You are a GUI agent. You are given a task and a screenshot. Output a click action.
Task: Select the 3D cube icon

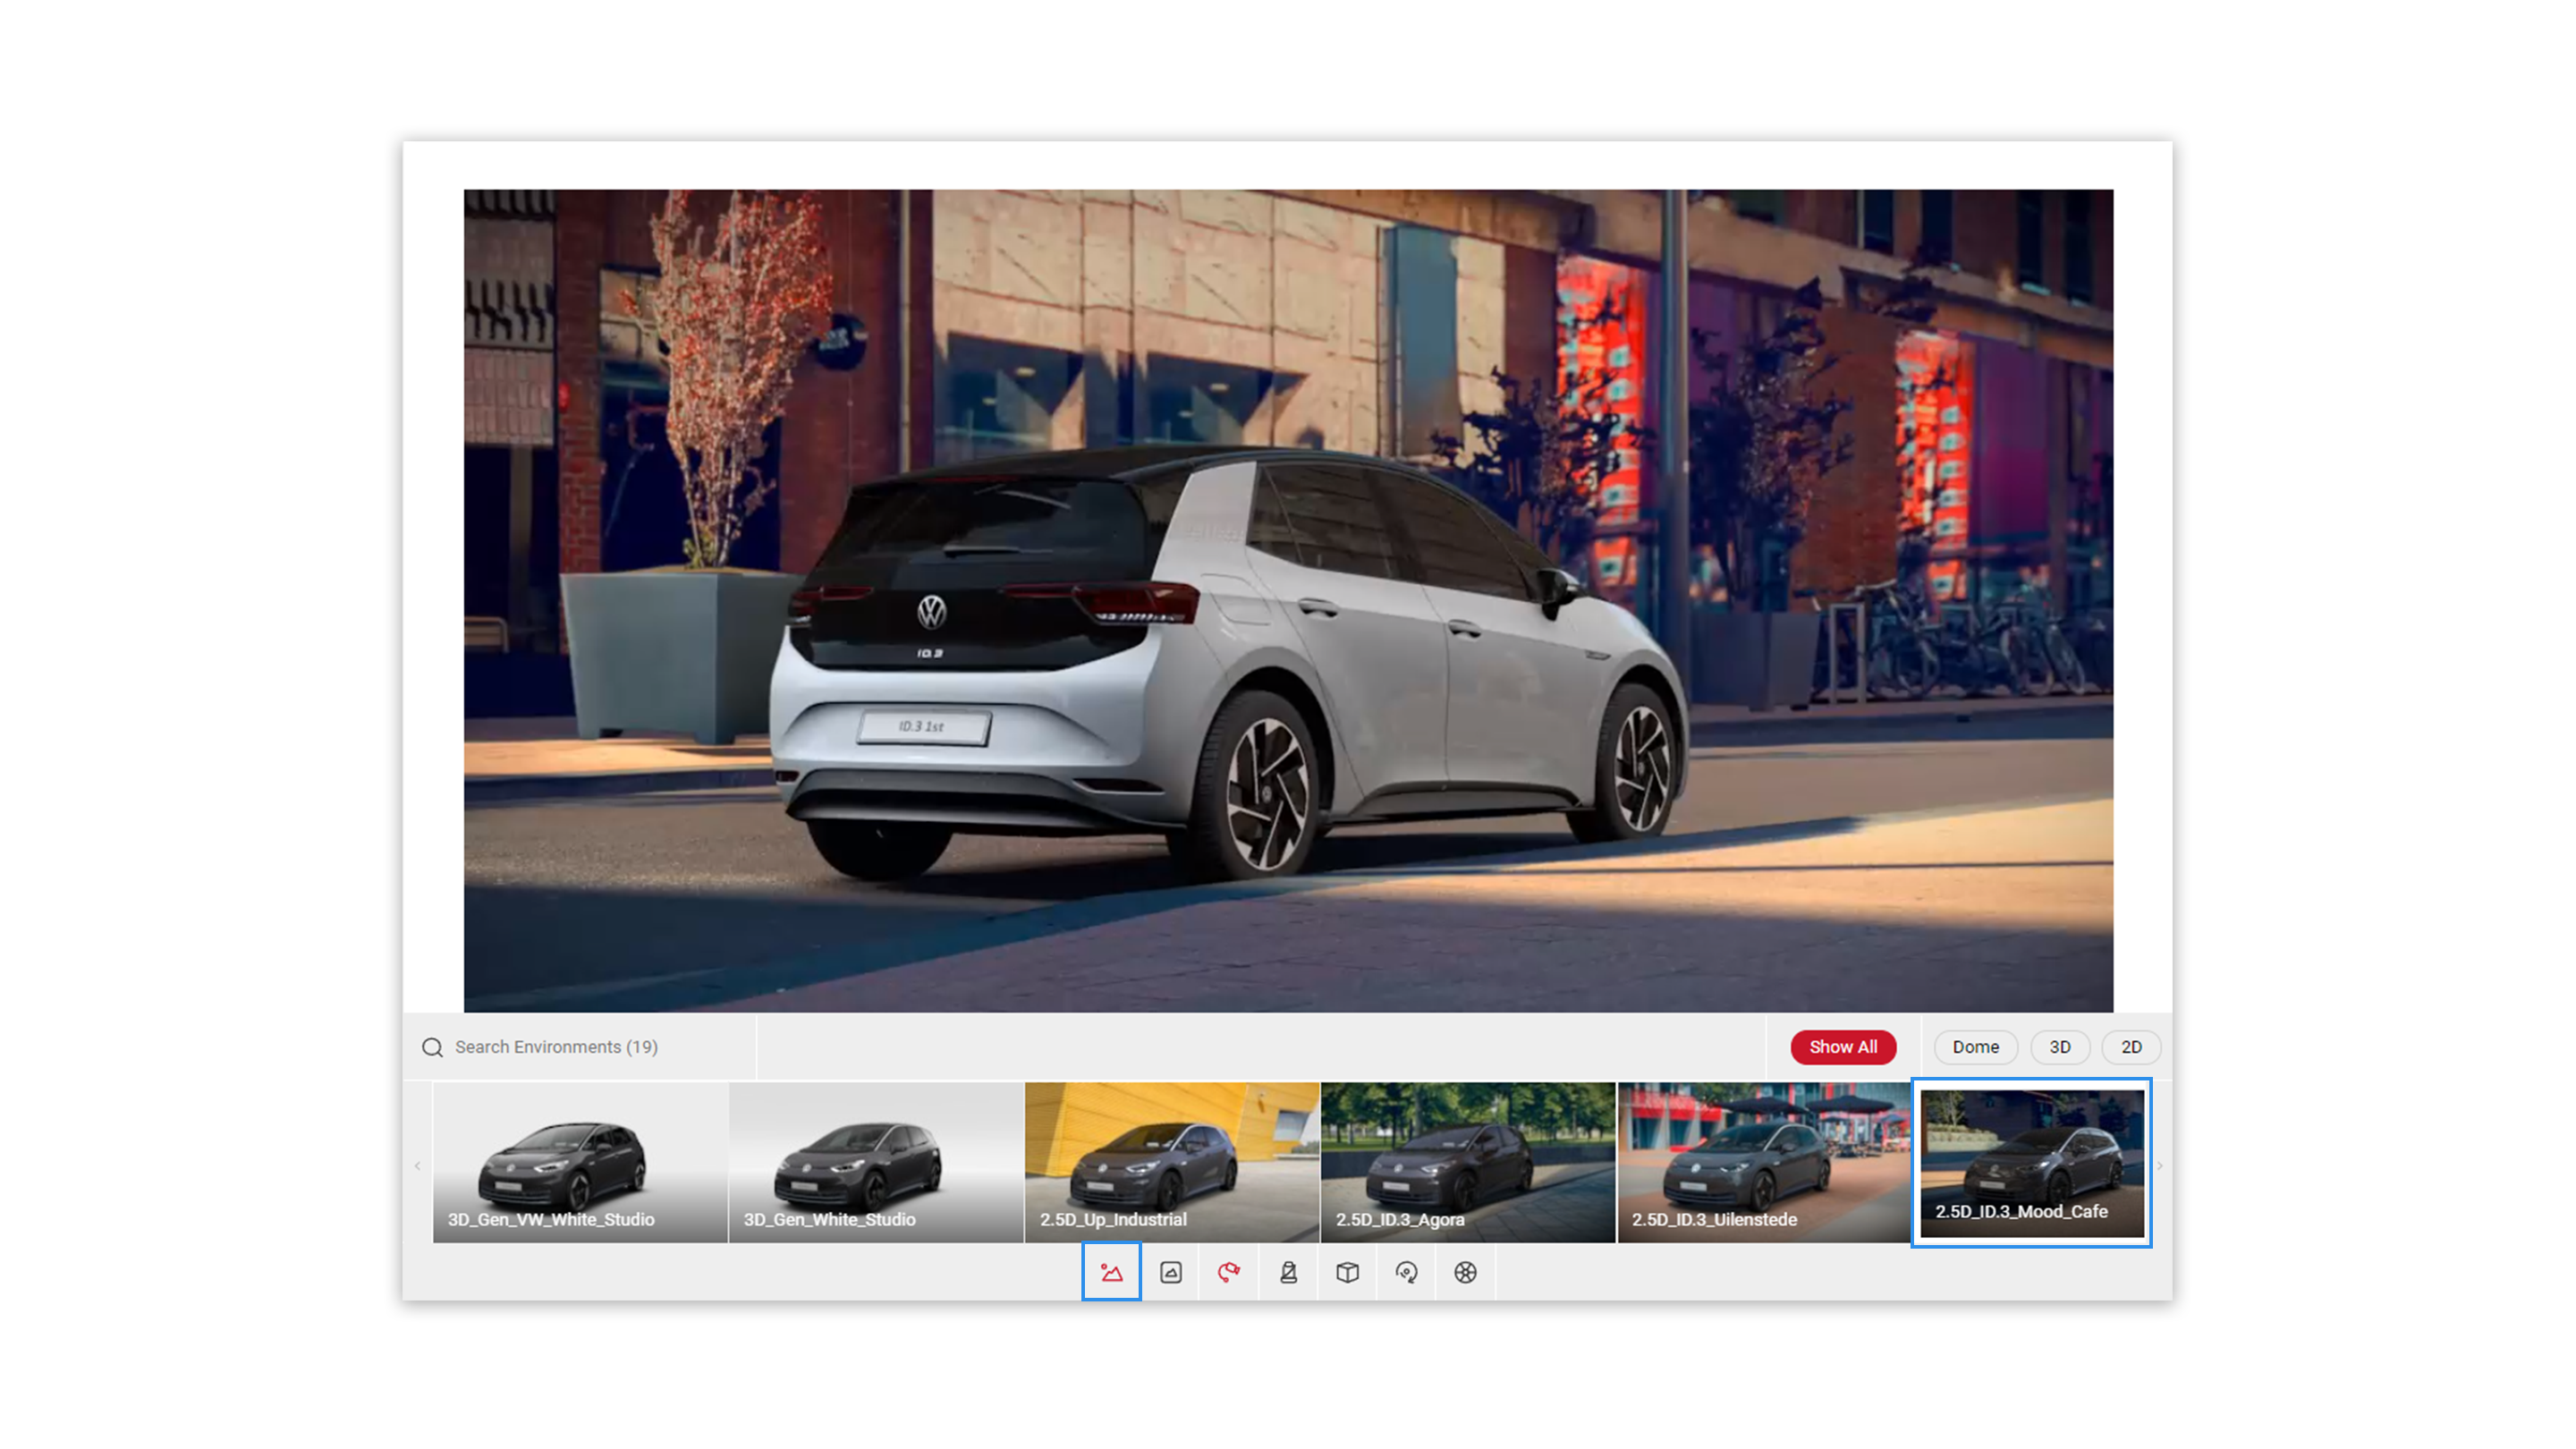point(1347,1272)
